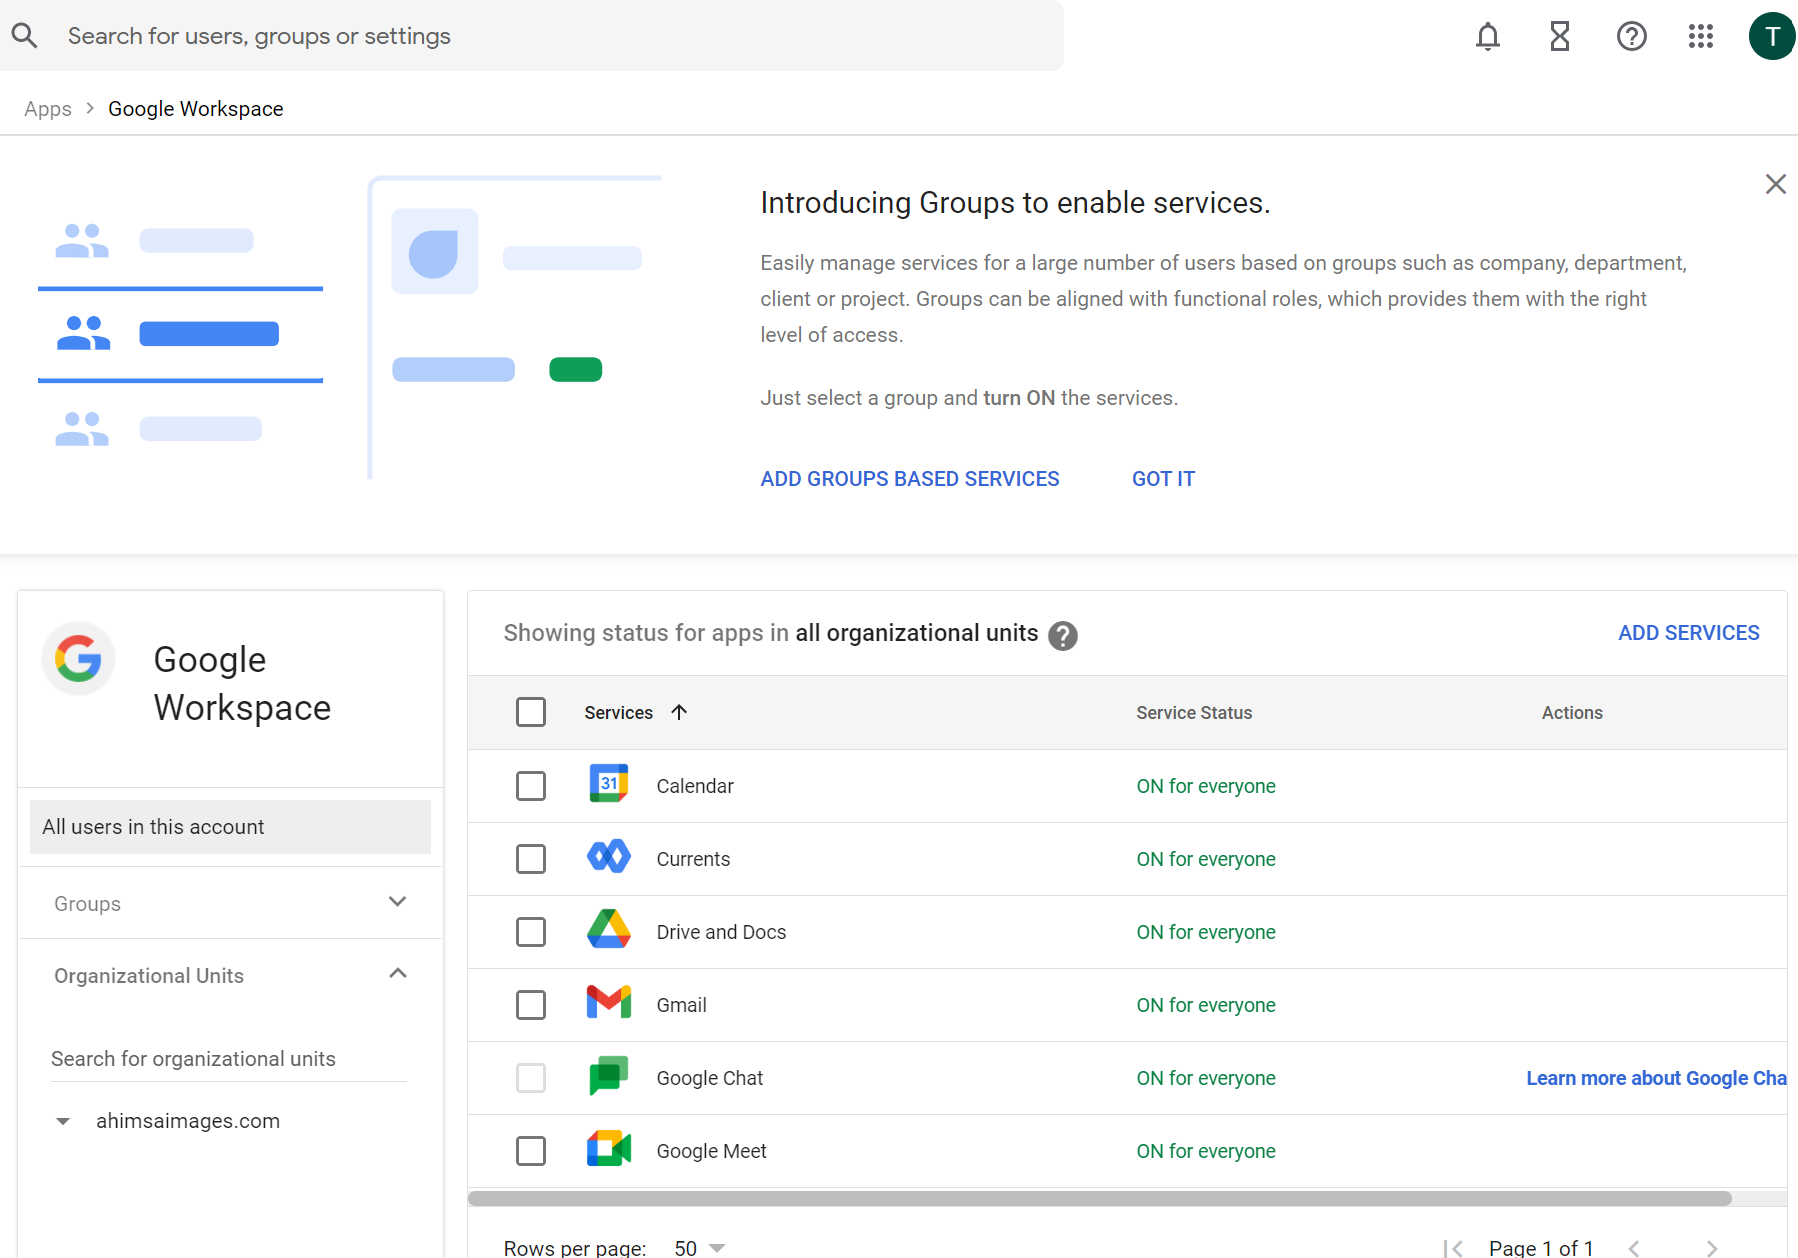This screenshot has width=1798, height=1258.
Task: Click the ADD SERVICES button
Action: [x=1689, y=633]
